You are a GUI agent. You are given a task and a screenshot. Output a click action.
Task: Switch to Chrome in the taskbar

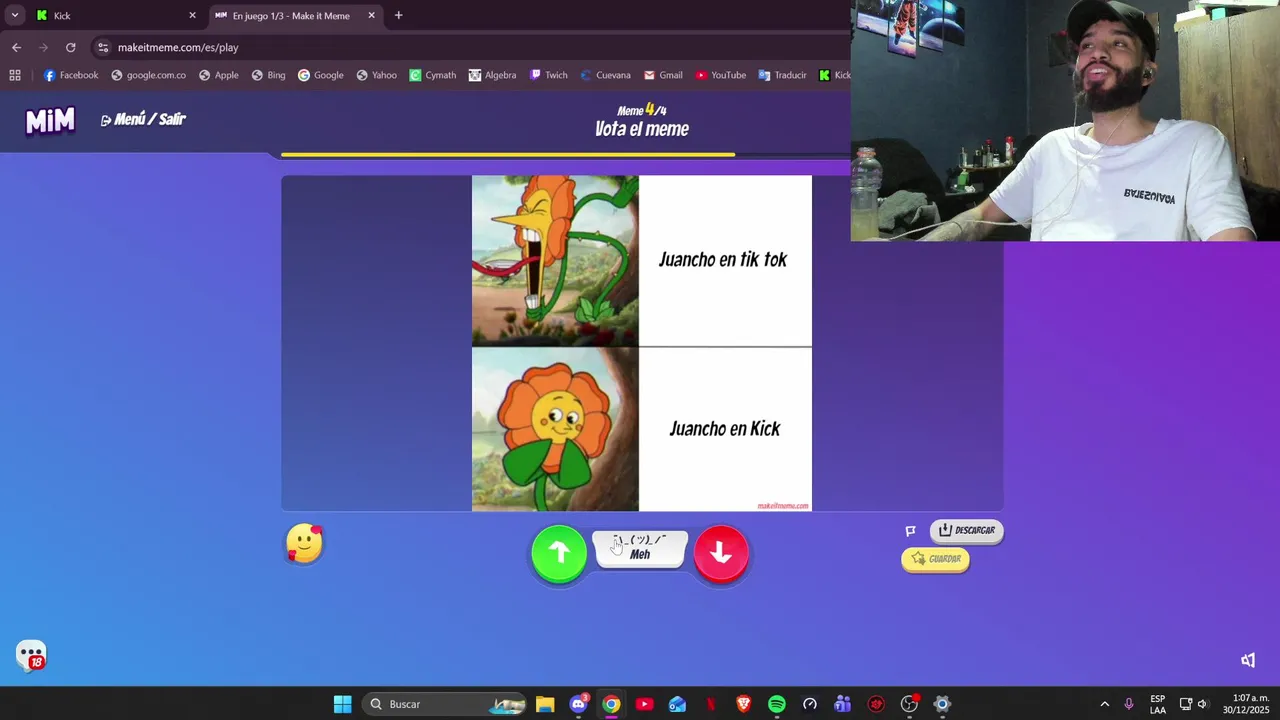pyautogui.click(x=611, y=704)
